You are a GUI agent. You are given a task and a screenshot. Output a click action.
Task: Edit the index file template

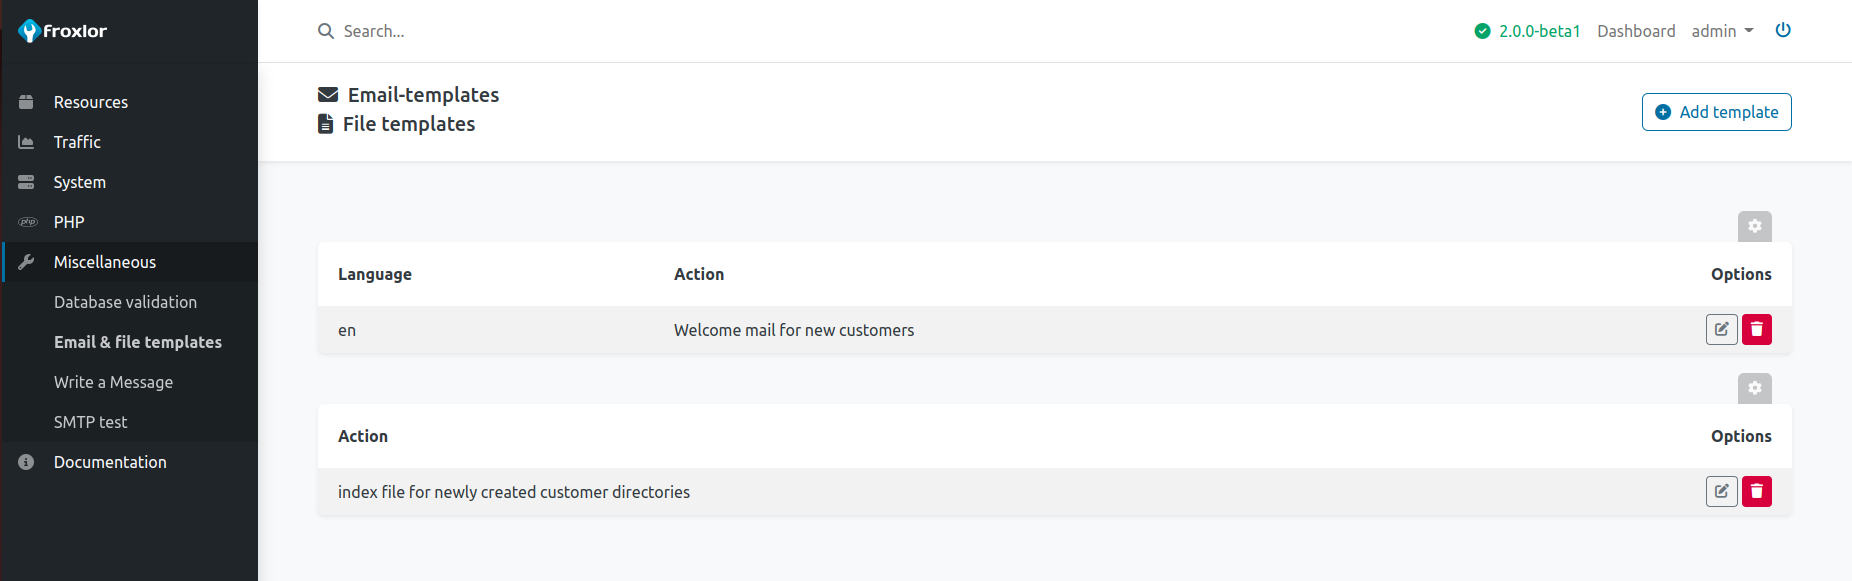tap(1721, 491)
